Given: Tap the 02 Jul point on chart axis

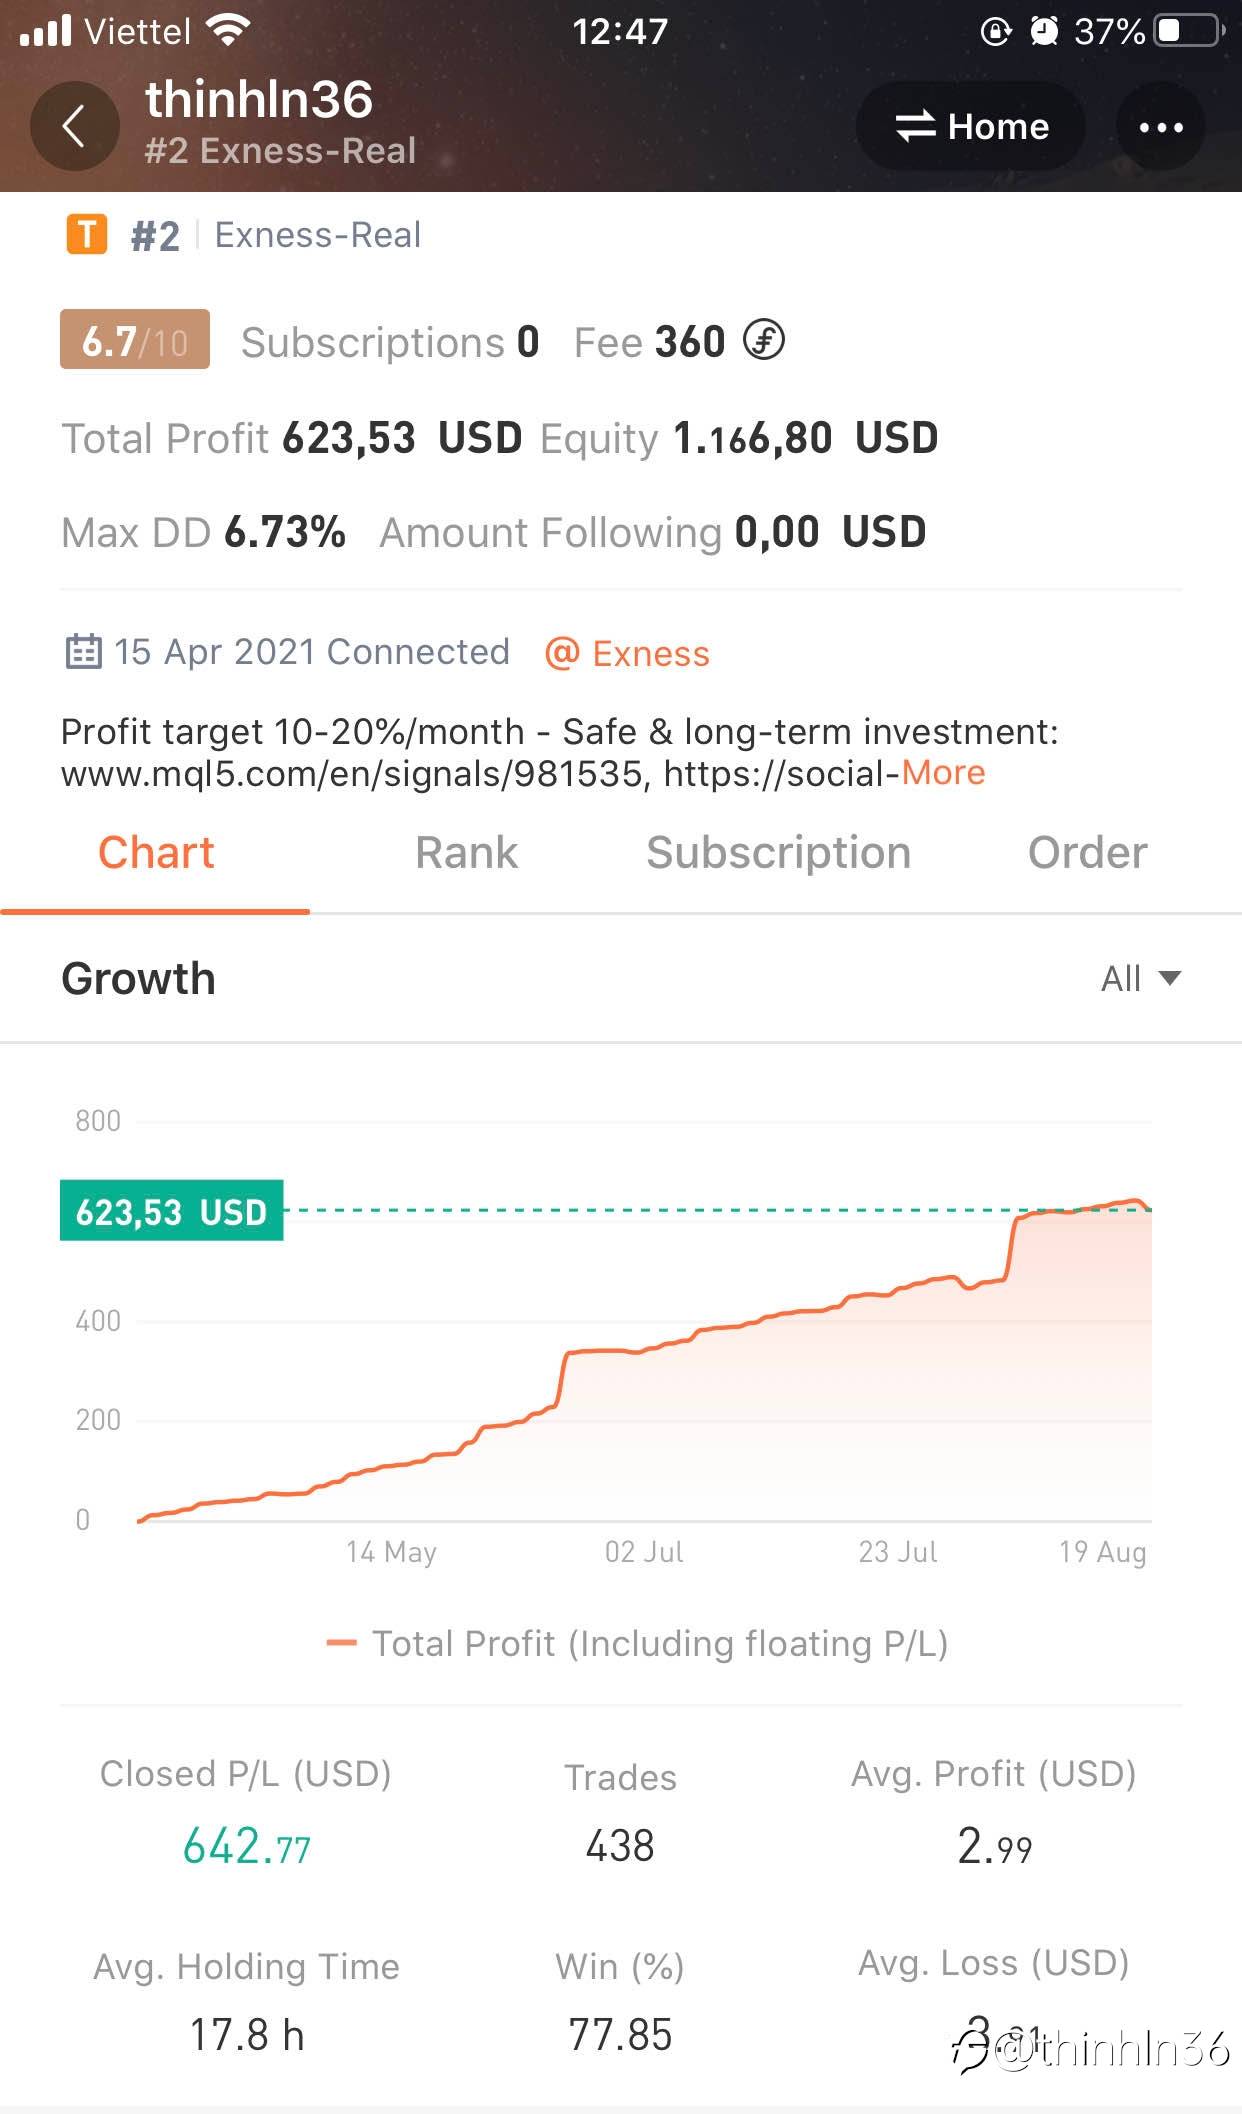Looking at the screenshot, I should tap(644, 1552).
